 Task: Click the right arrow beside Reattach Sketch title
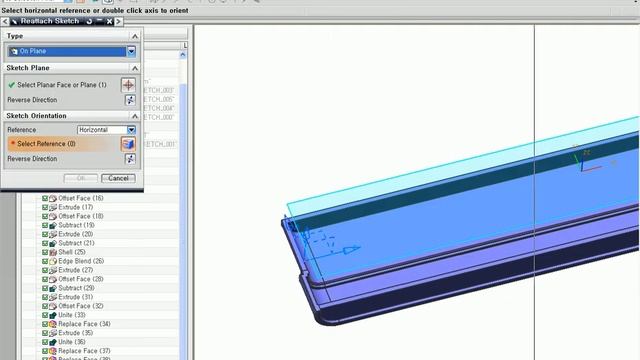[x=118, y=21]
